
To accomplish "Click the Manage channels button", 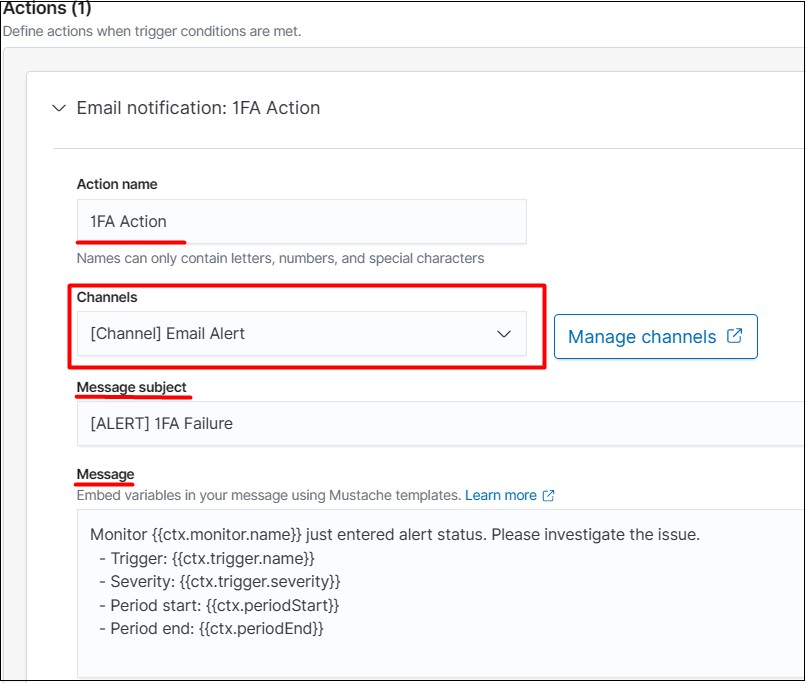I will pyautogui.click(x=655, y=337).
